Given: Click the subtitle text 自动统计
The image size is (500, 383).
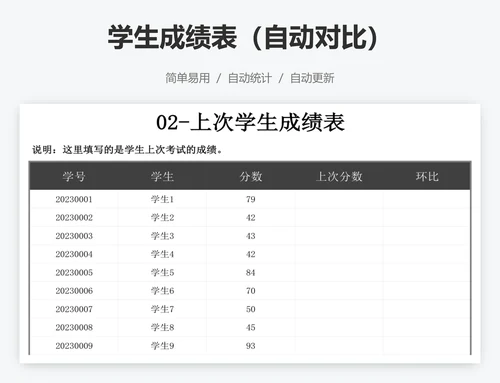Looking at the screenshot, I should 250,78.
